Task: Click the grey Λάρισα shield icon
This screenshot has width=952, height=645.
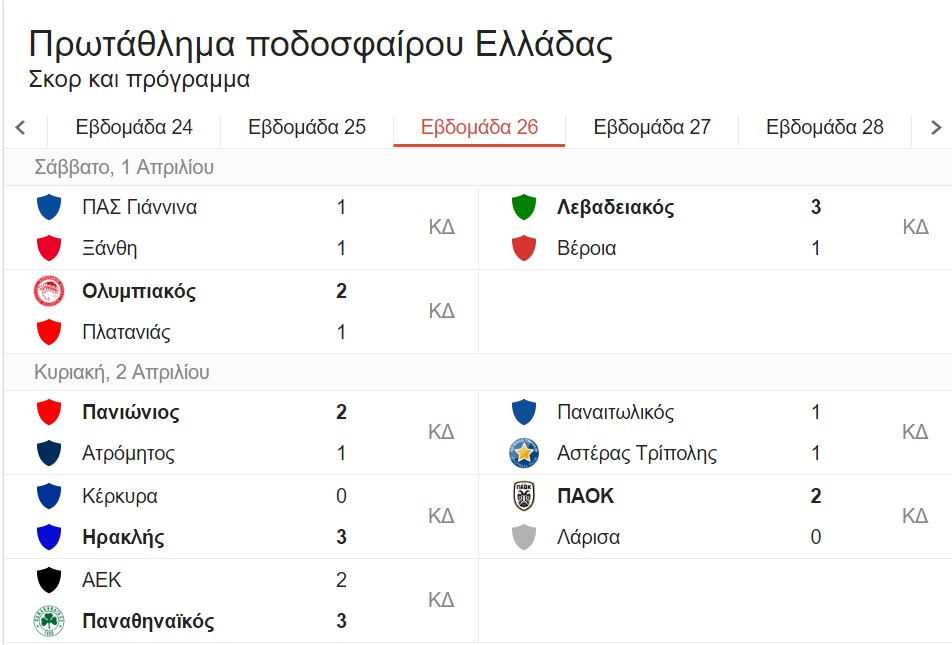Action: pyautogui.click(x=524, y=537)
